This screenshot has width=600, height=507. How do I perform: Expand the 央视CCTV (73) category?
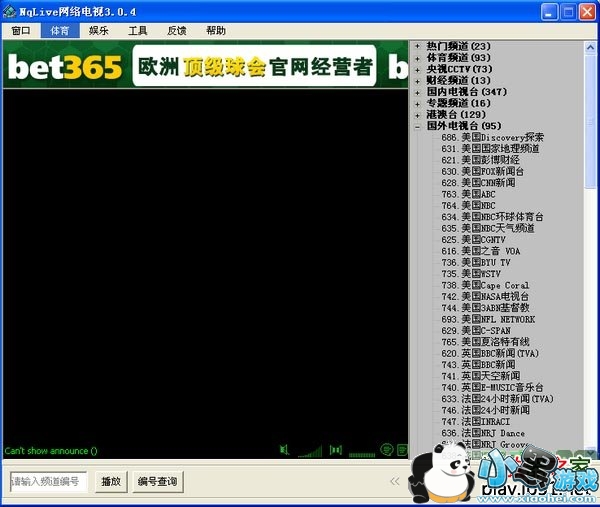coord(417,69)
